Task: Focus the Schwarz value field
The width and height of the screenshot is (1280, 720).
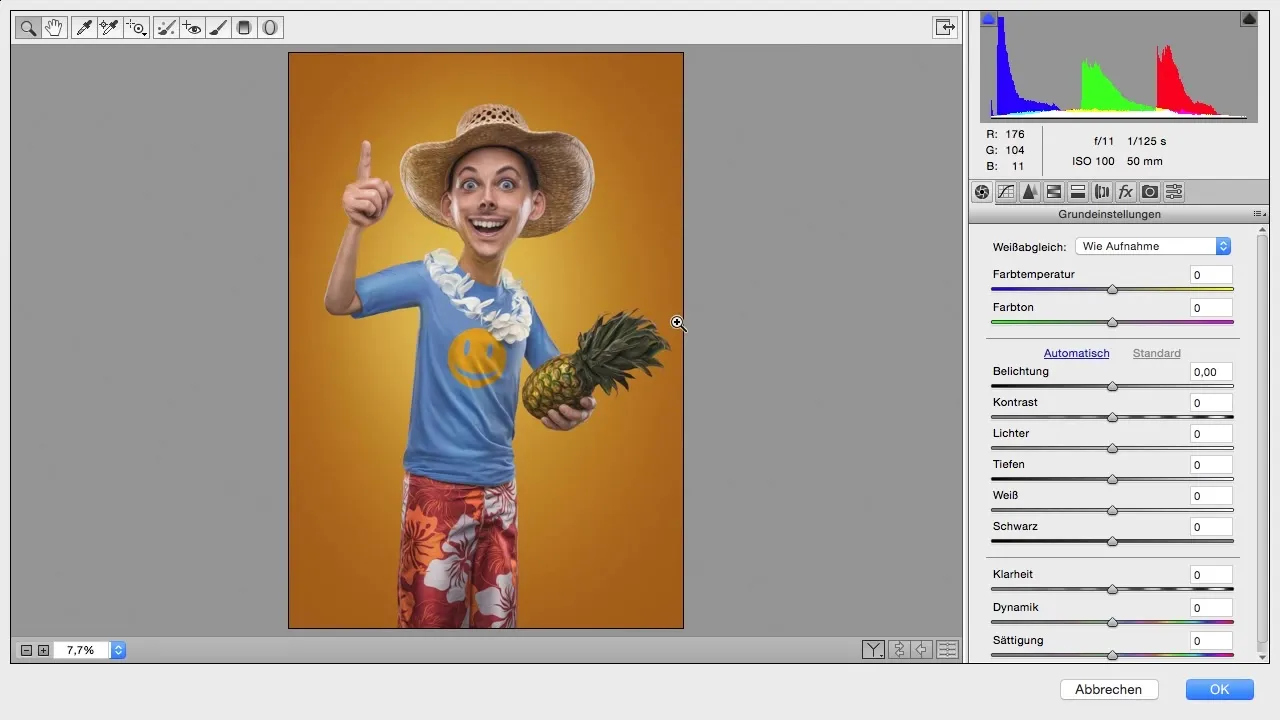Action: [x=1211, y=527]
